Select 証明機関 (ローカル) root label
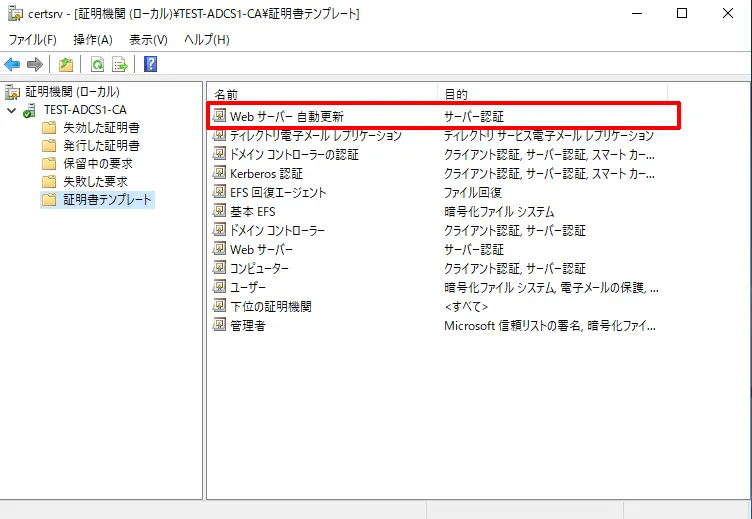The width and height of the screenshot is (752, 519). [x=72, y=92]
